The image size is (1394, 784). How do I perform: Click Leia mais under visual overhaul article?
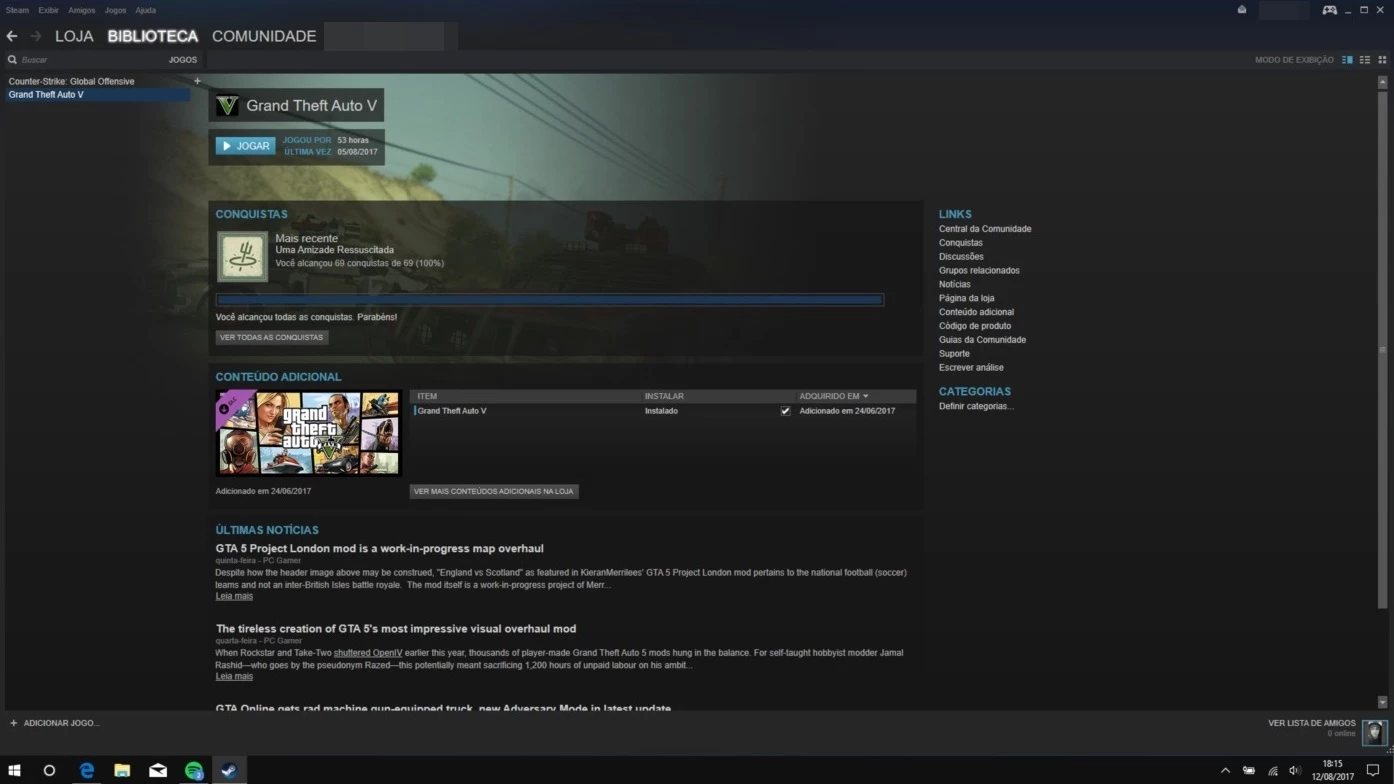tap(234, 676)
